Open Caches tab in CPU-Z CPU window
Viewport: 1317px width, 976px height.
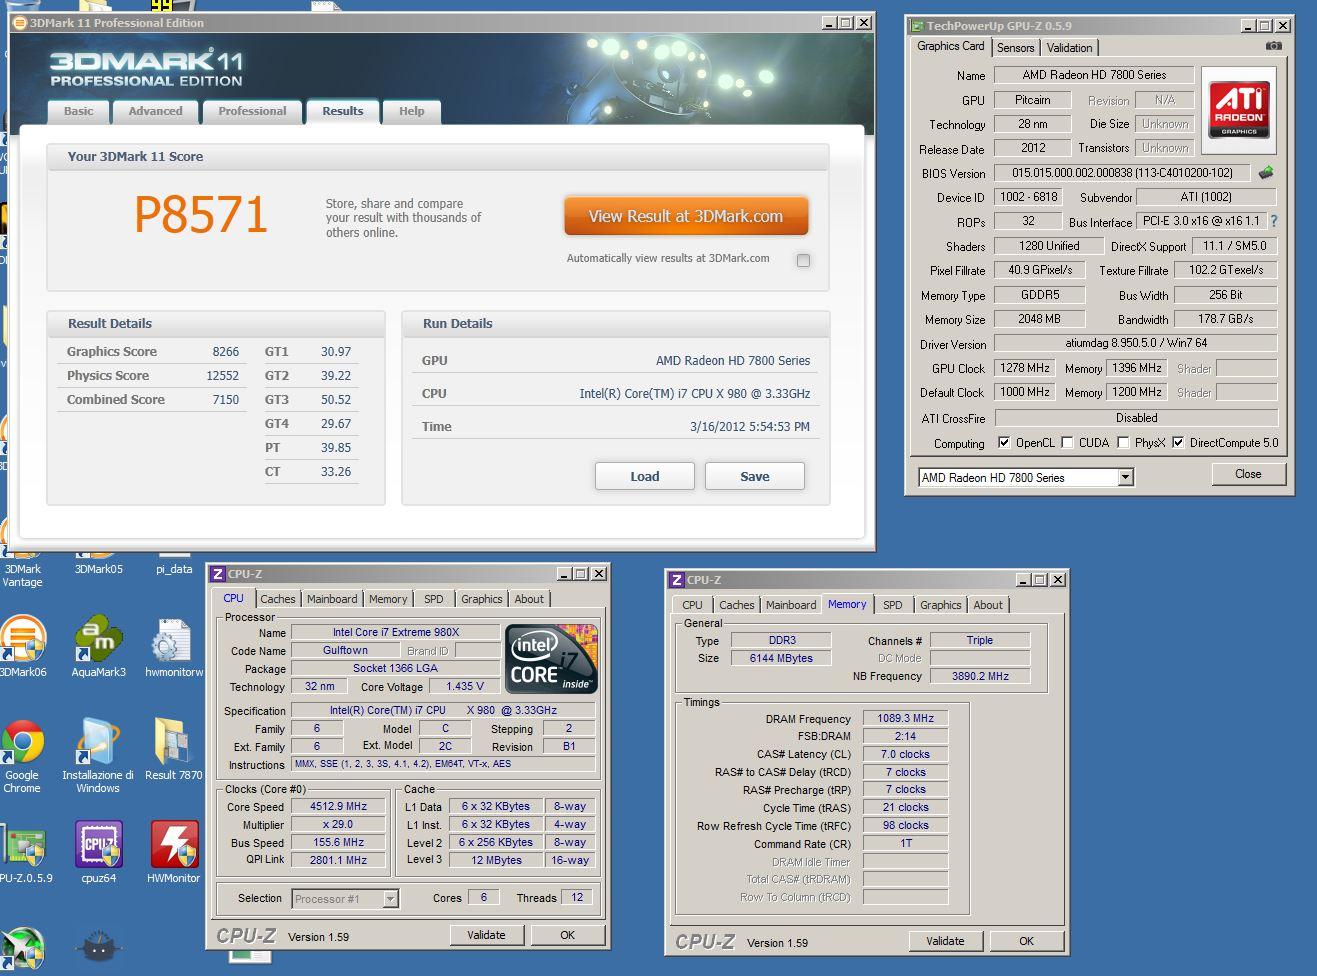point(278,599)
